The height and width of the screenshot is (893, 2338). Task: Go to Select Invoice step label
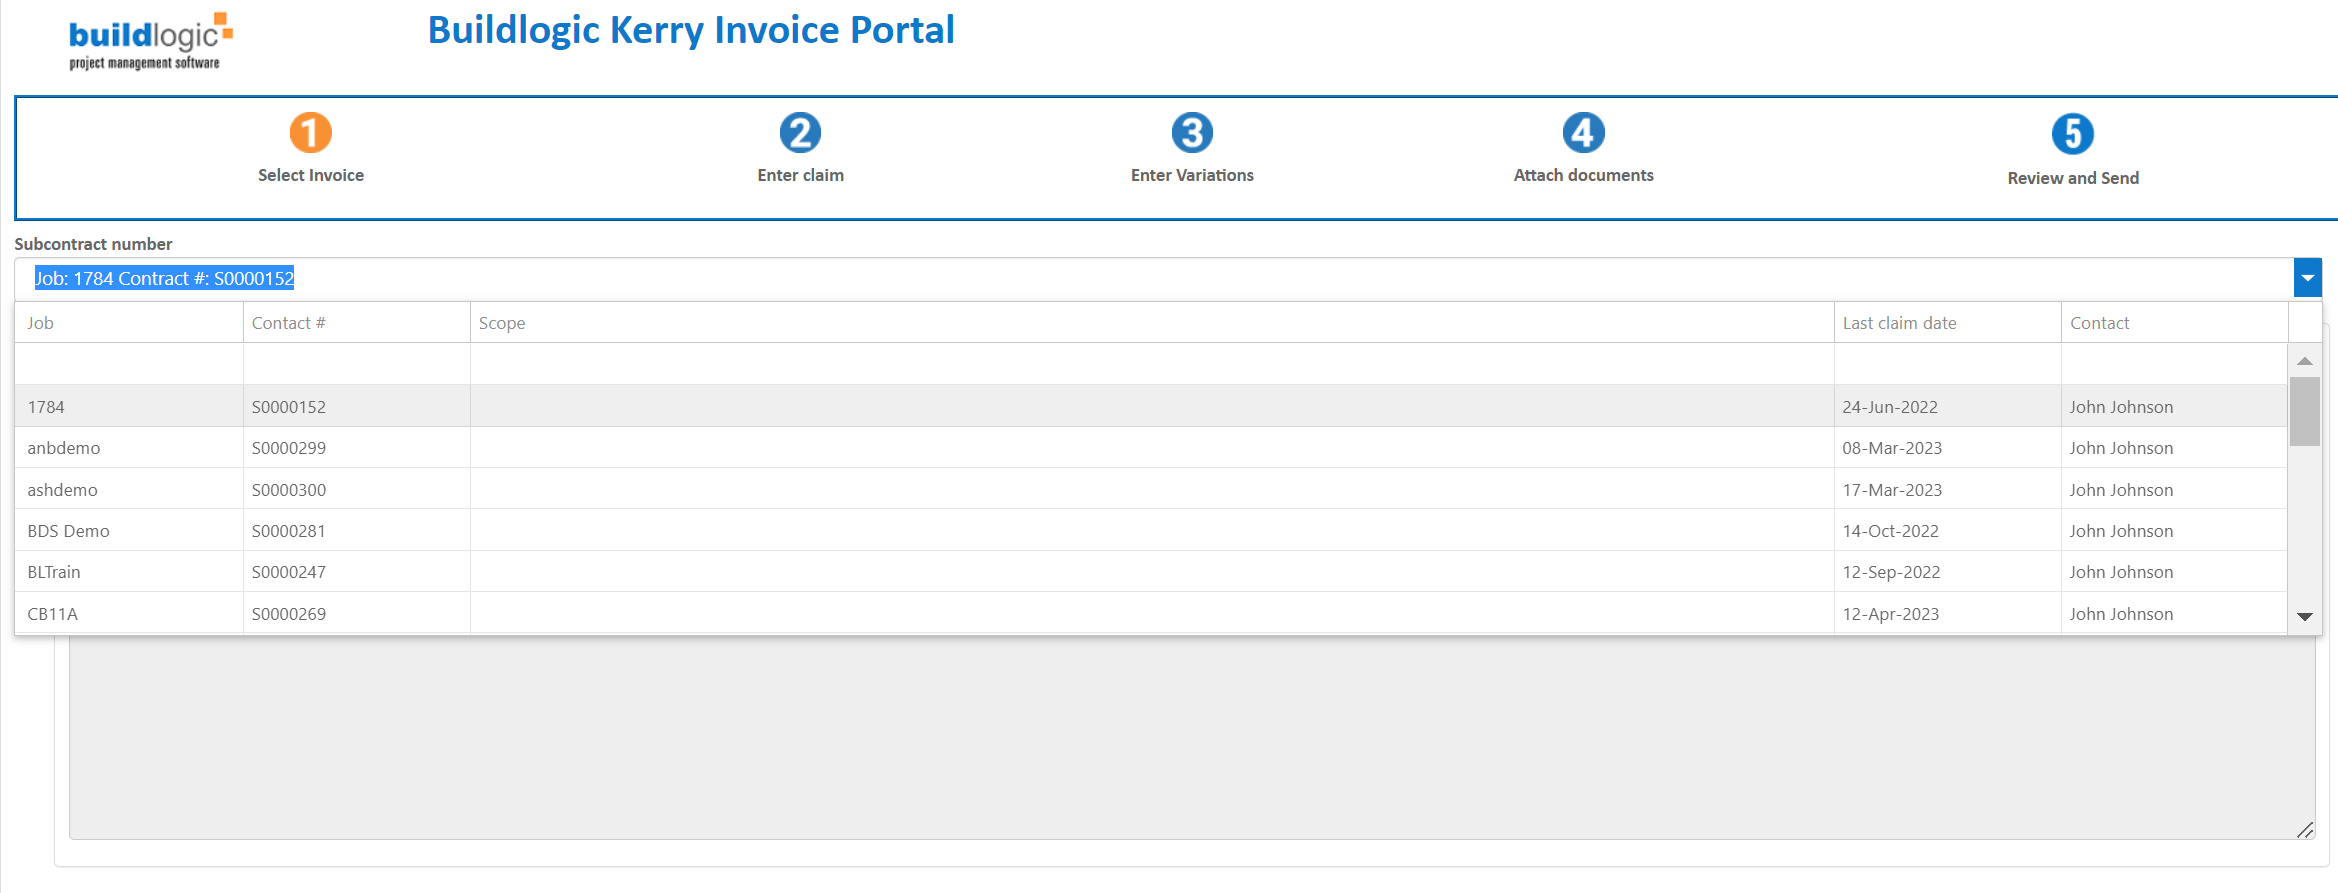(311, 175)
